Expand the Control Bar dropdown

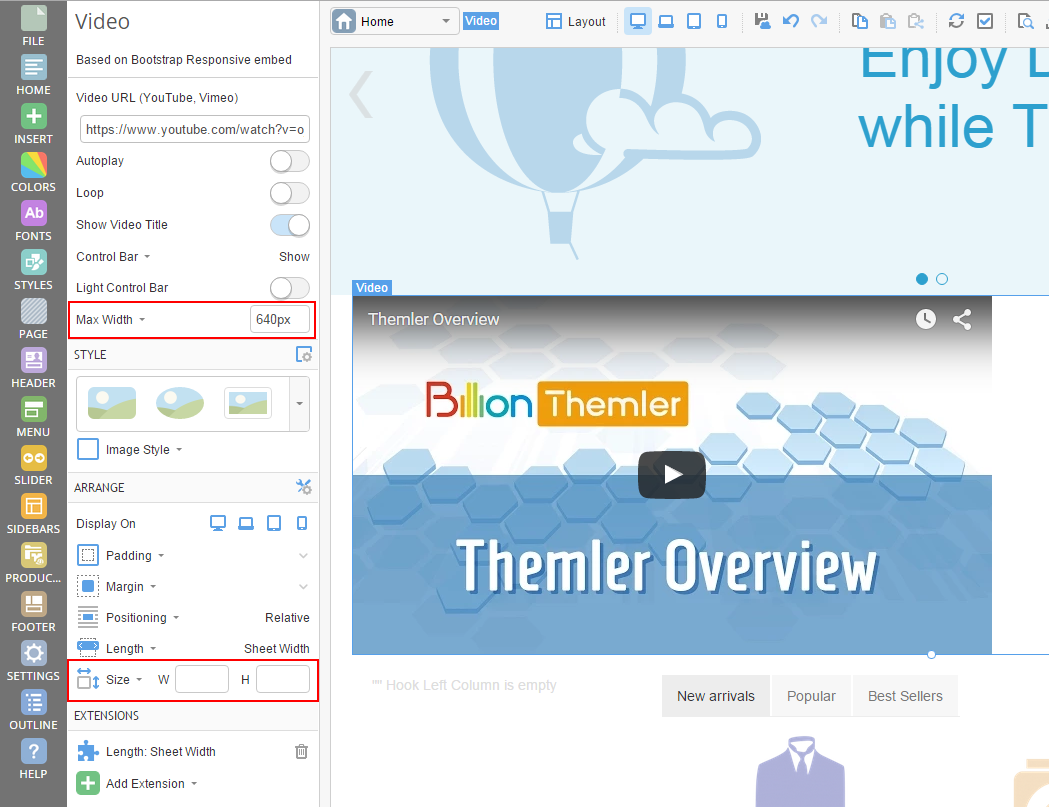(x=113, y=257)
